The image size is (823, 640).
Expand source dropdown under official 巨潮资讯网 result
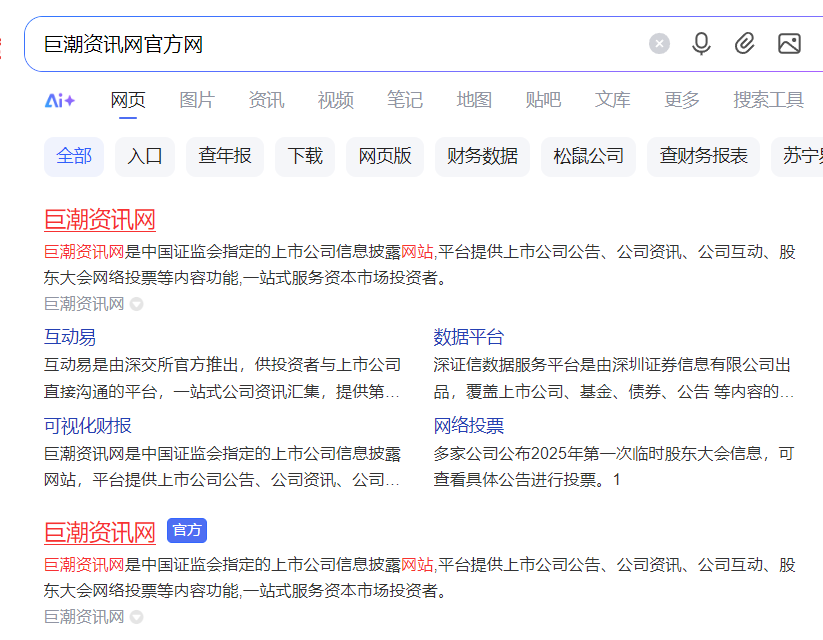pos(136,617)
